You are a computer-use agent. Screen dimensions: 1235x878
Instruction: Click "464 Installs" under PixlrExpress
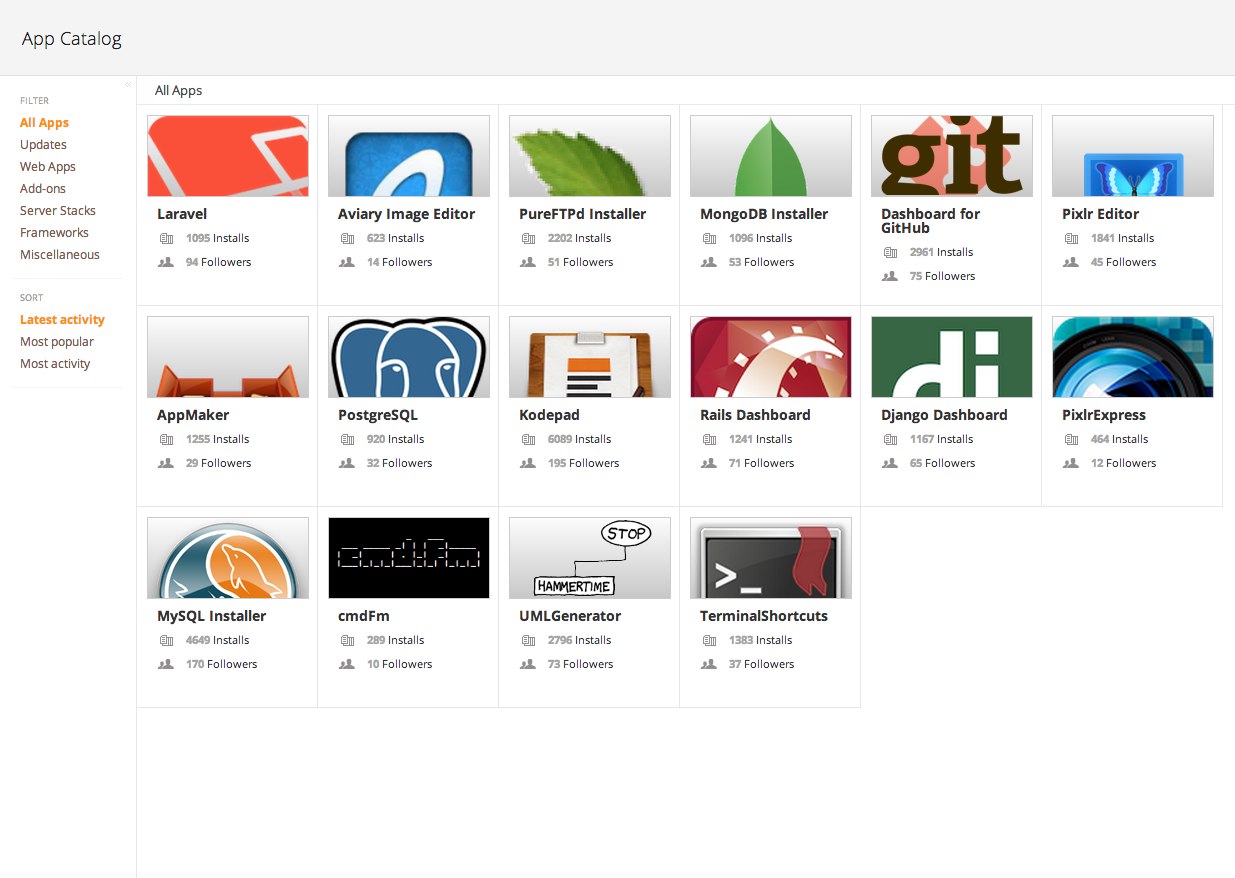1119,439
